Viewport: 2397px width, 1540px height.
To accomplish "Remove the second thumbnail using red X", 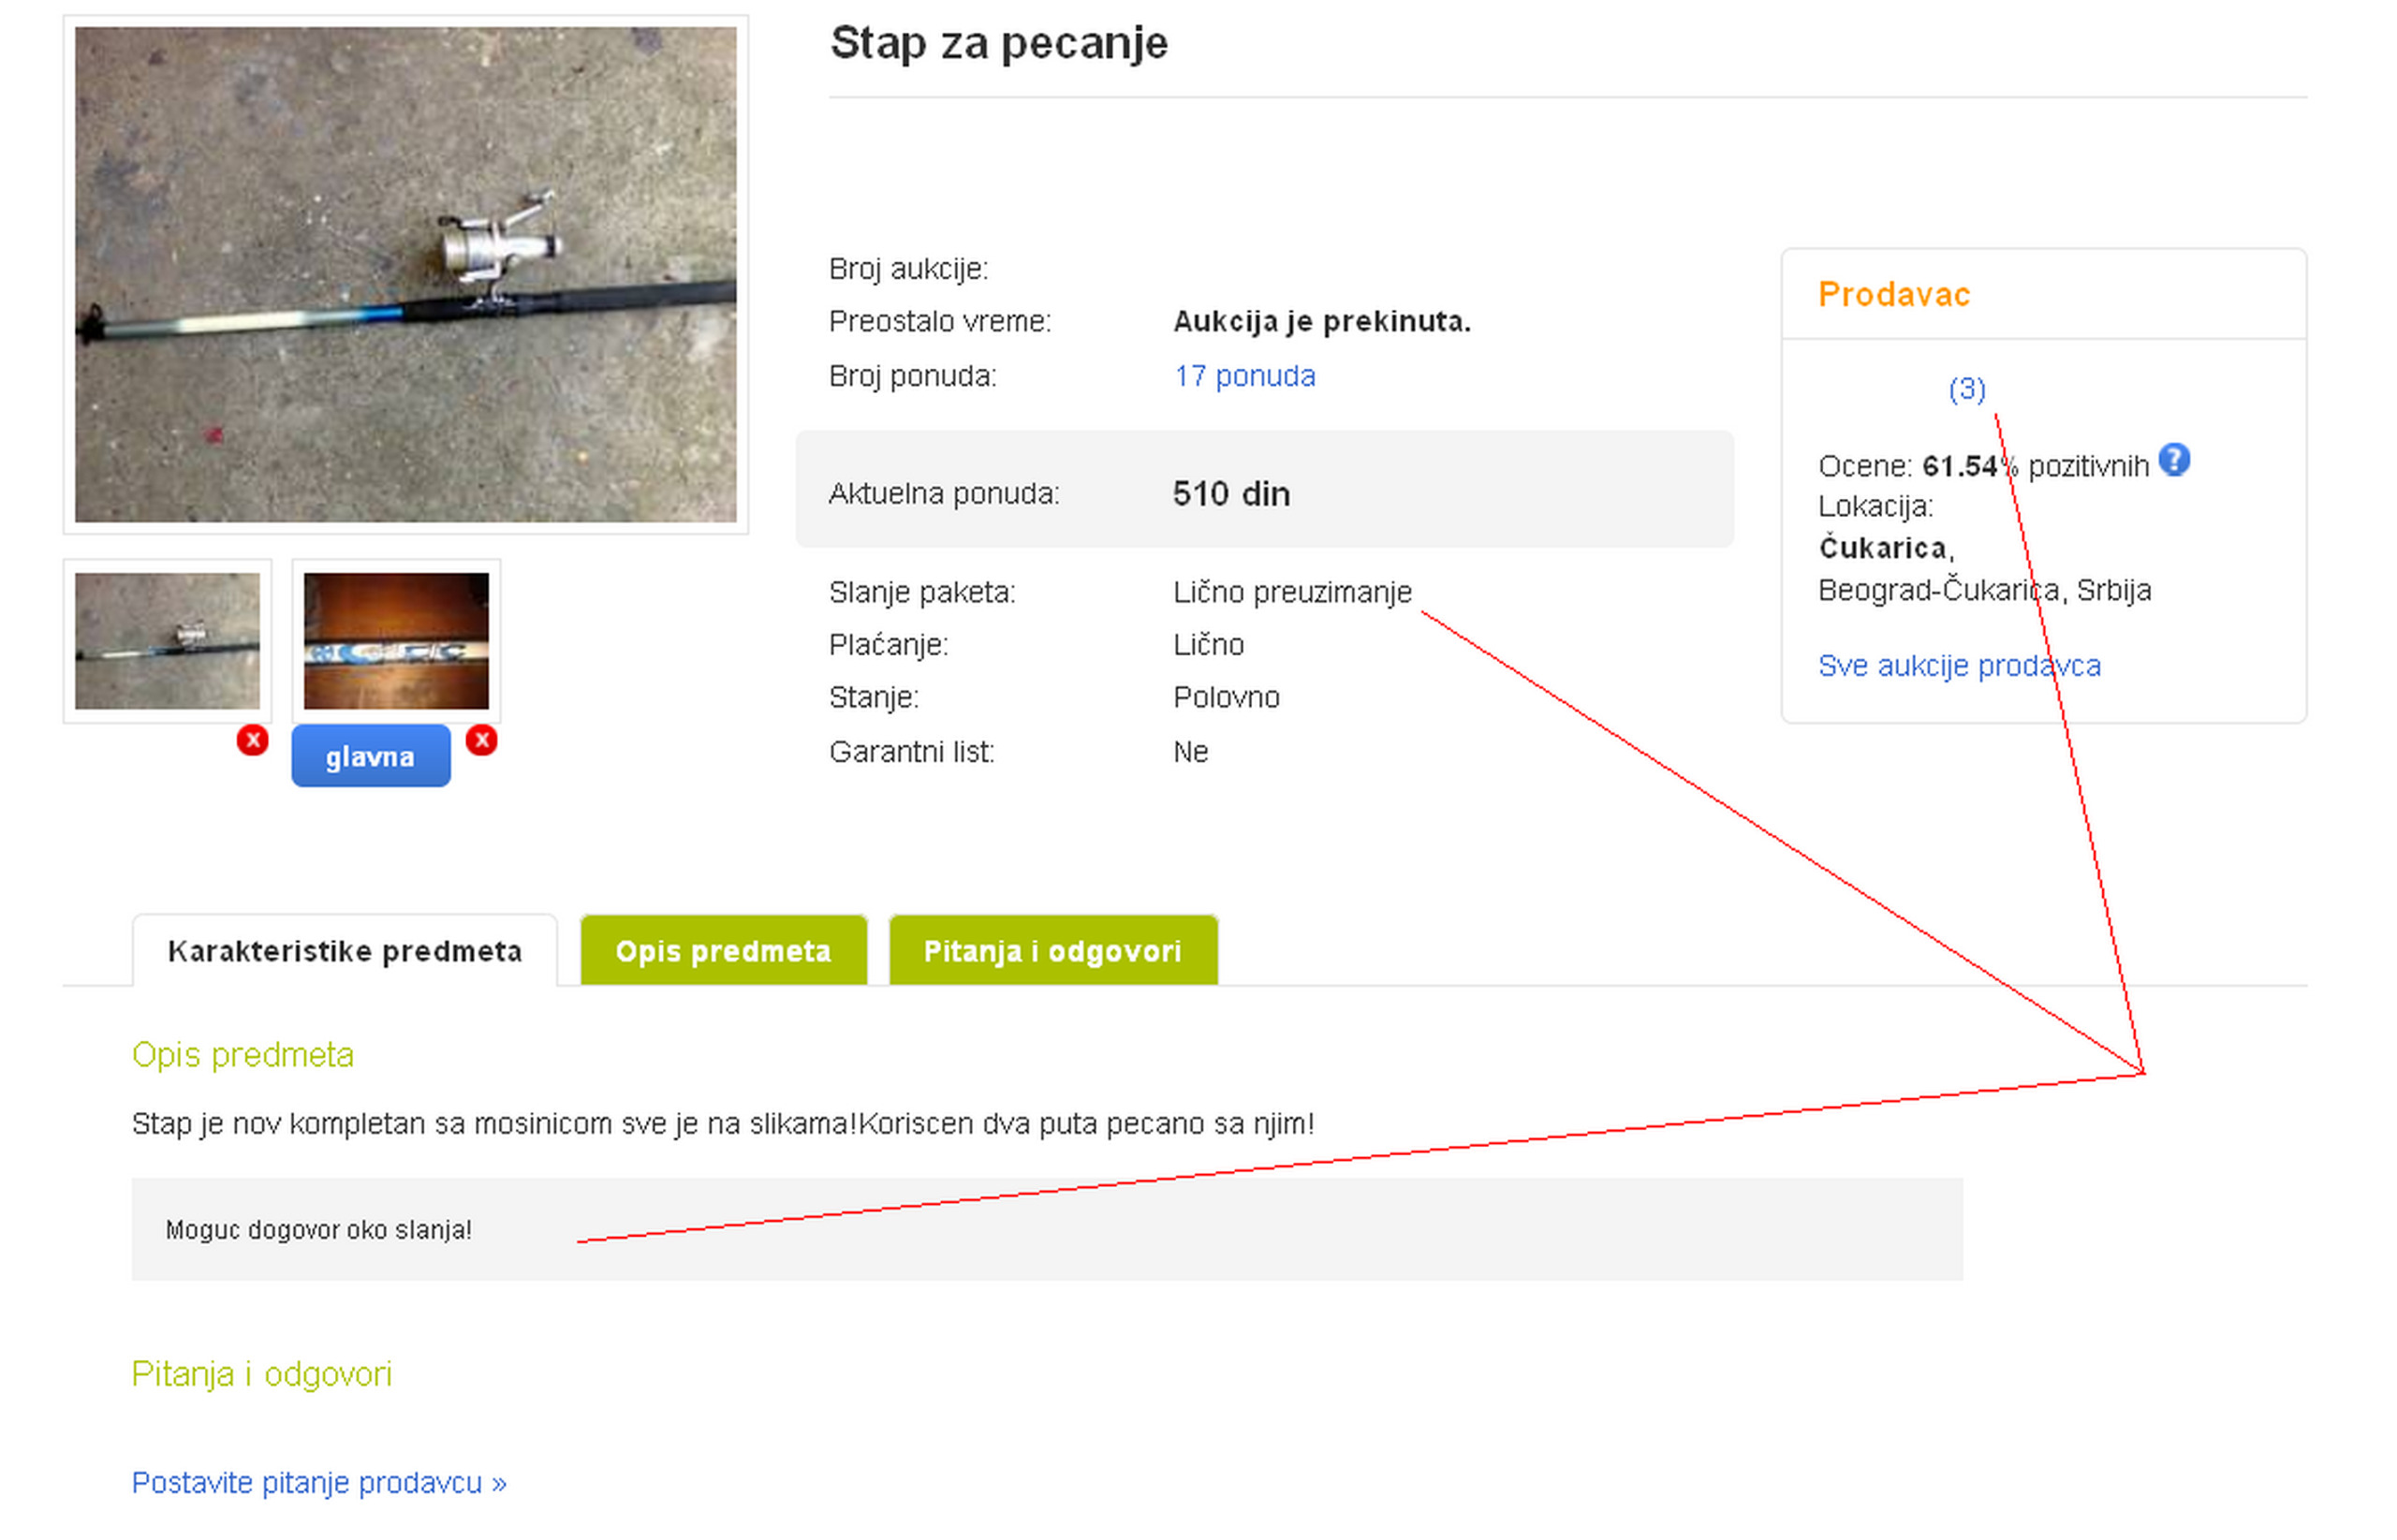I will pyautogui.click(x=482, y=740).
